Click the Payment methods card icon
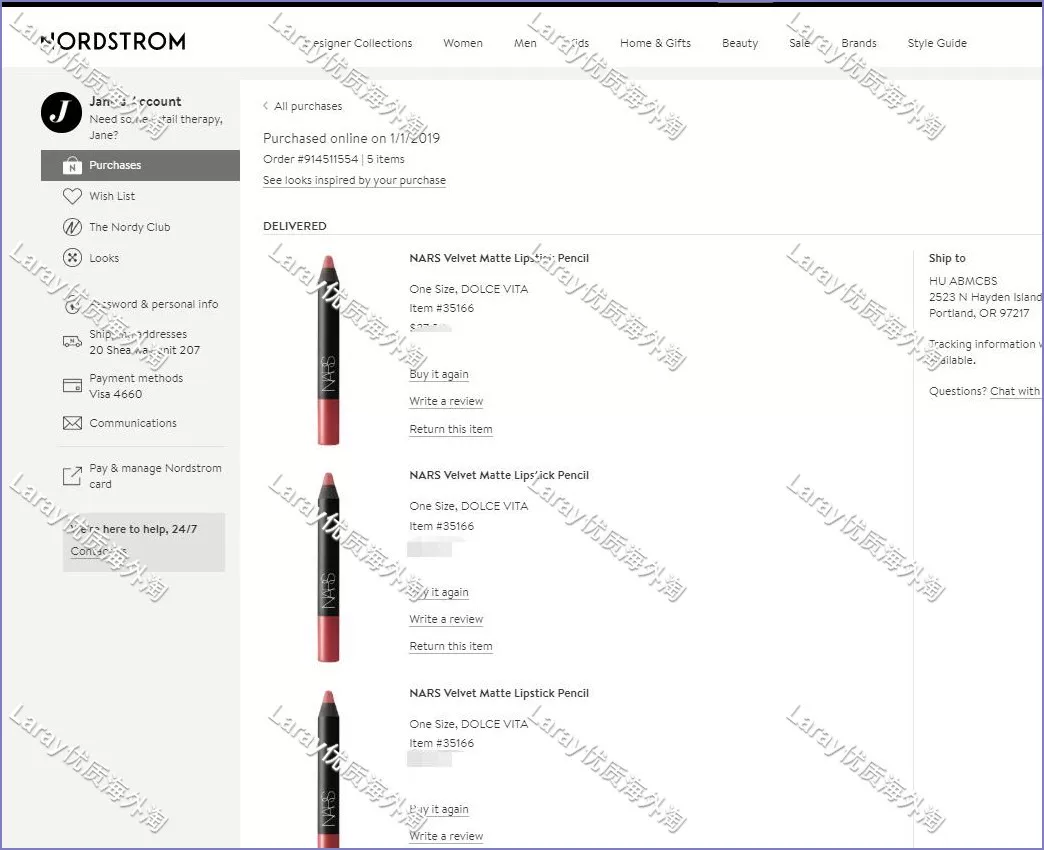 (x=72, y=385)
